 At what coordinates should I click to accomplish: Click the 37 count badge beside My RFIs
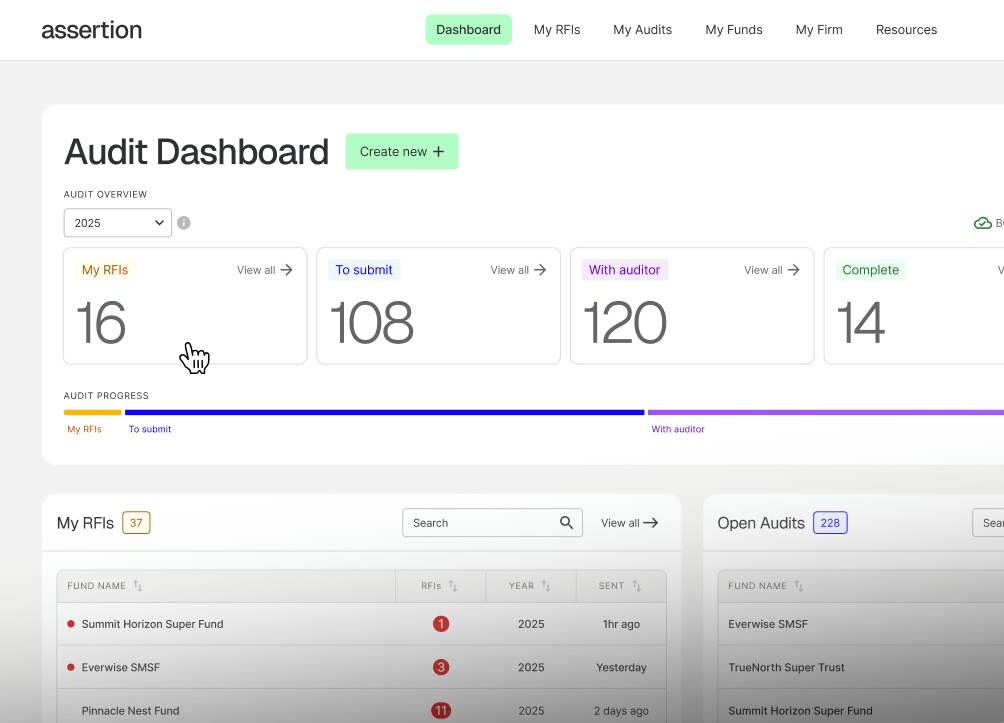[136, 523]
